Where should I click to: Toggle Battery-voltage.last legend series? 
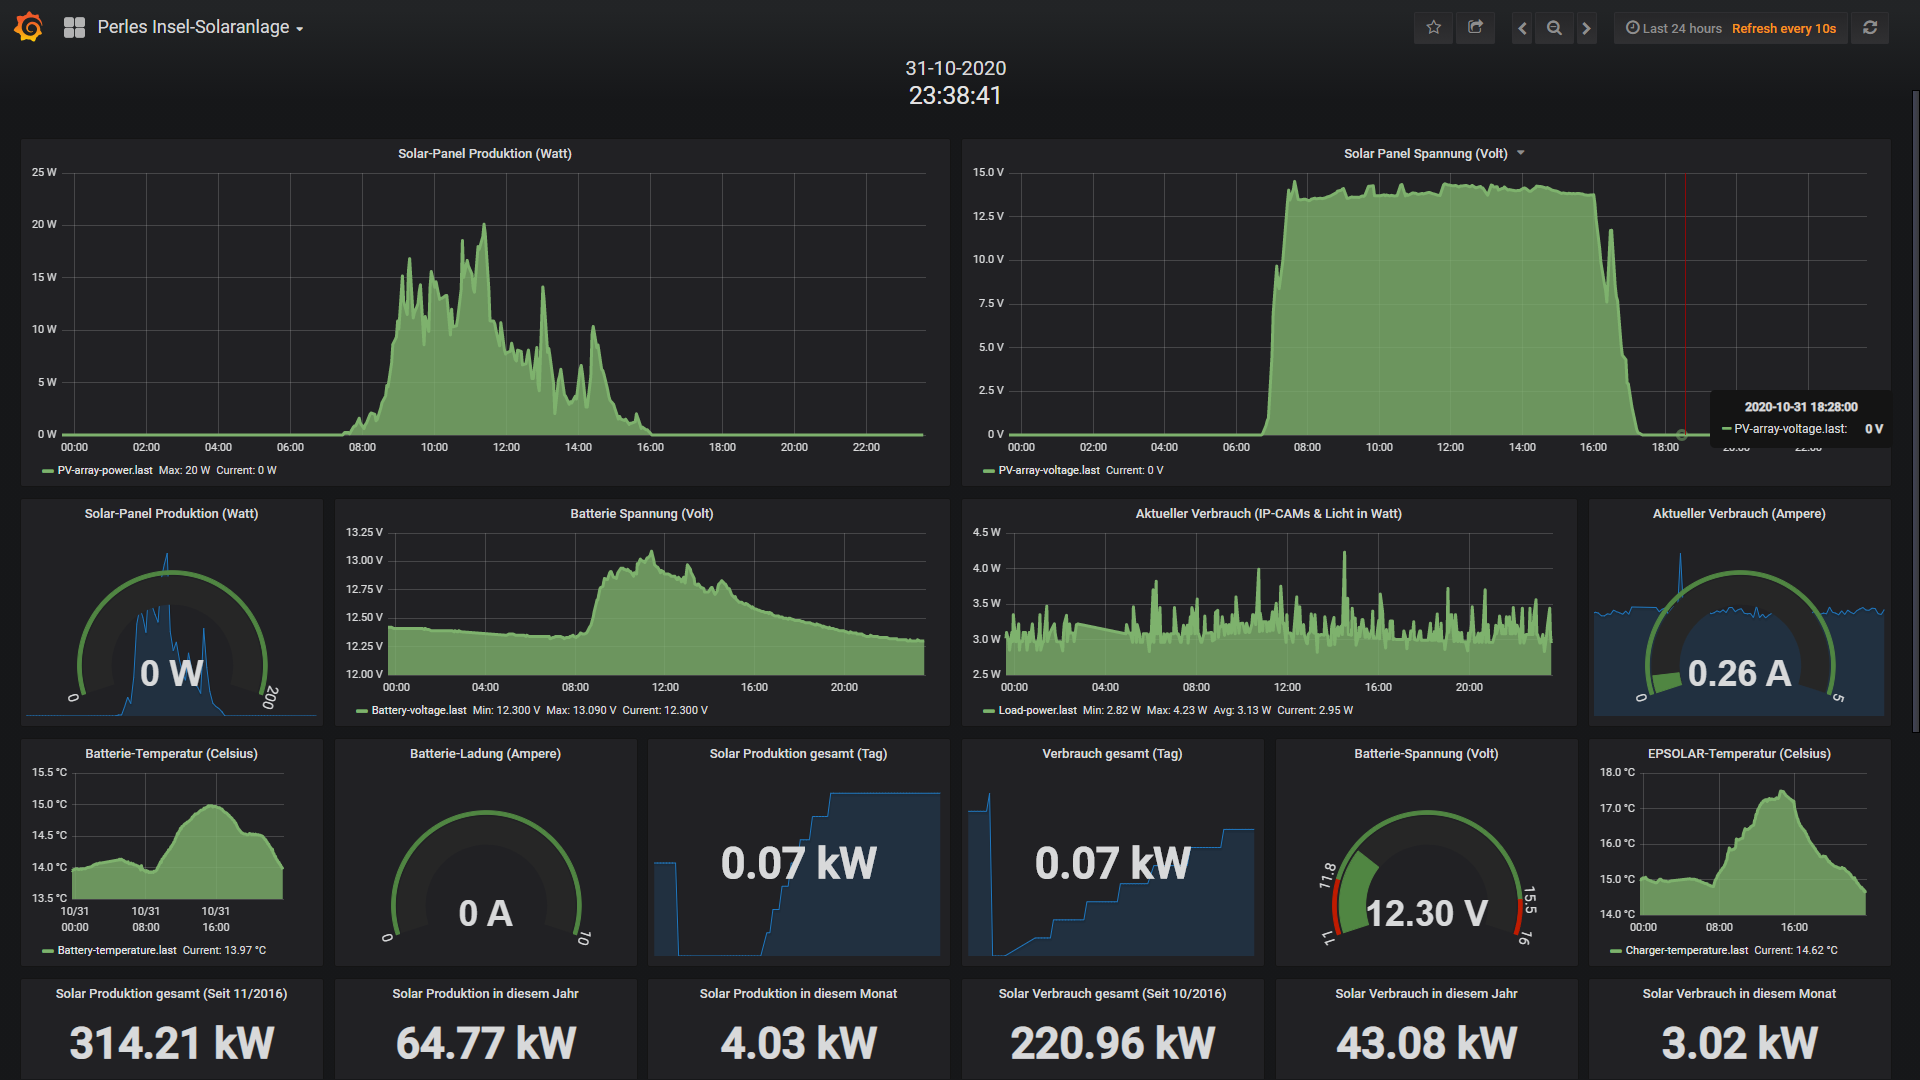point(418,710)
